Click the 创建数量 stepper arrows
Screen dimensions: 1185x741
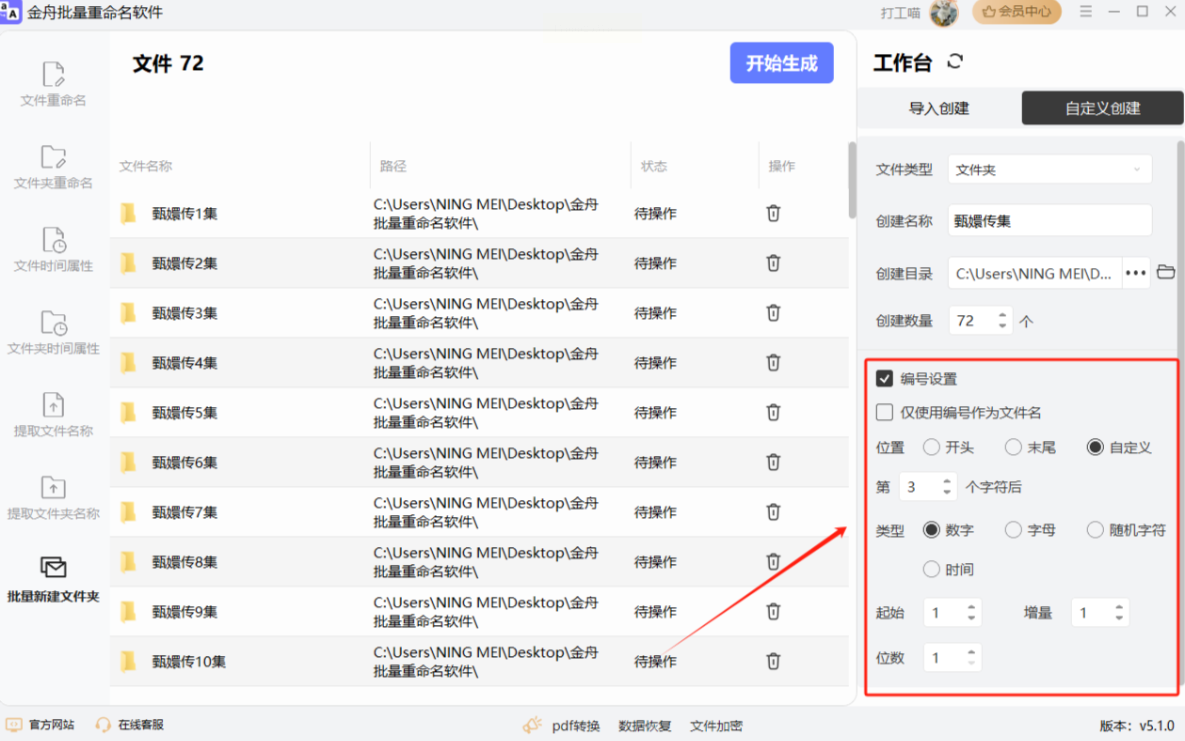pos(1002,321)
